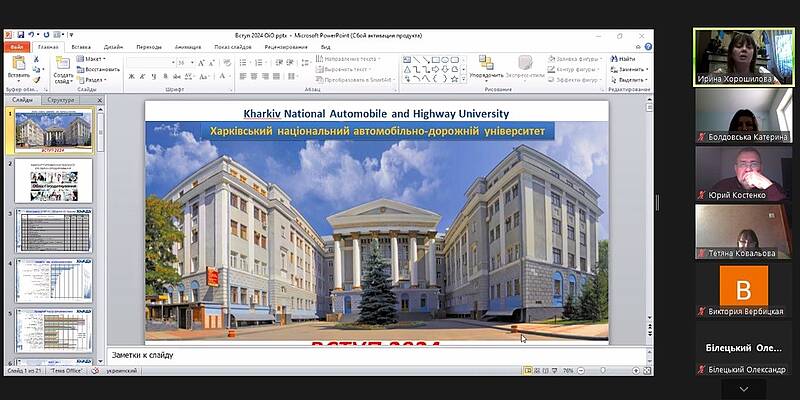Click the Center text alignment icon
Image resolution: width=800 pixels, height=400 pixels.
254,76
